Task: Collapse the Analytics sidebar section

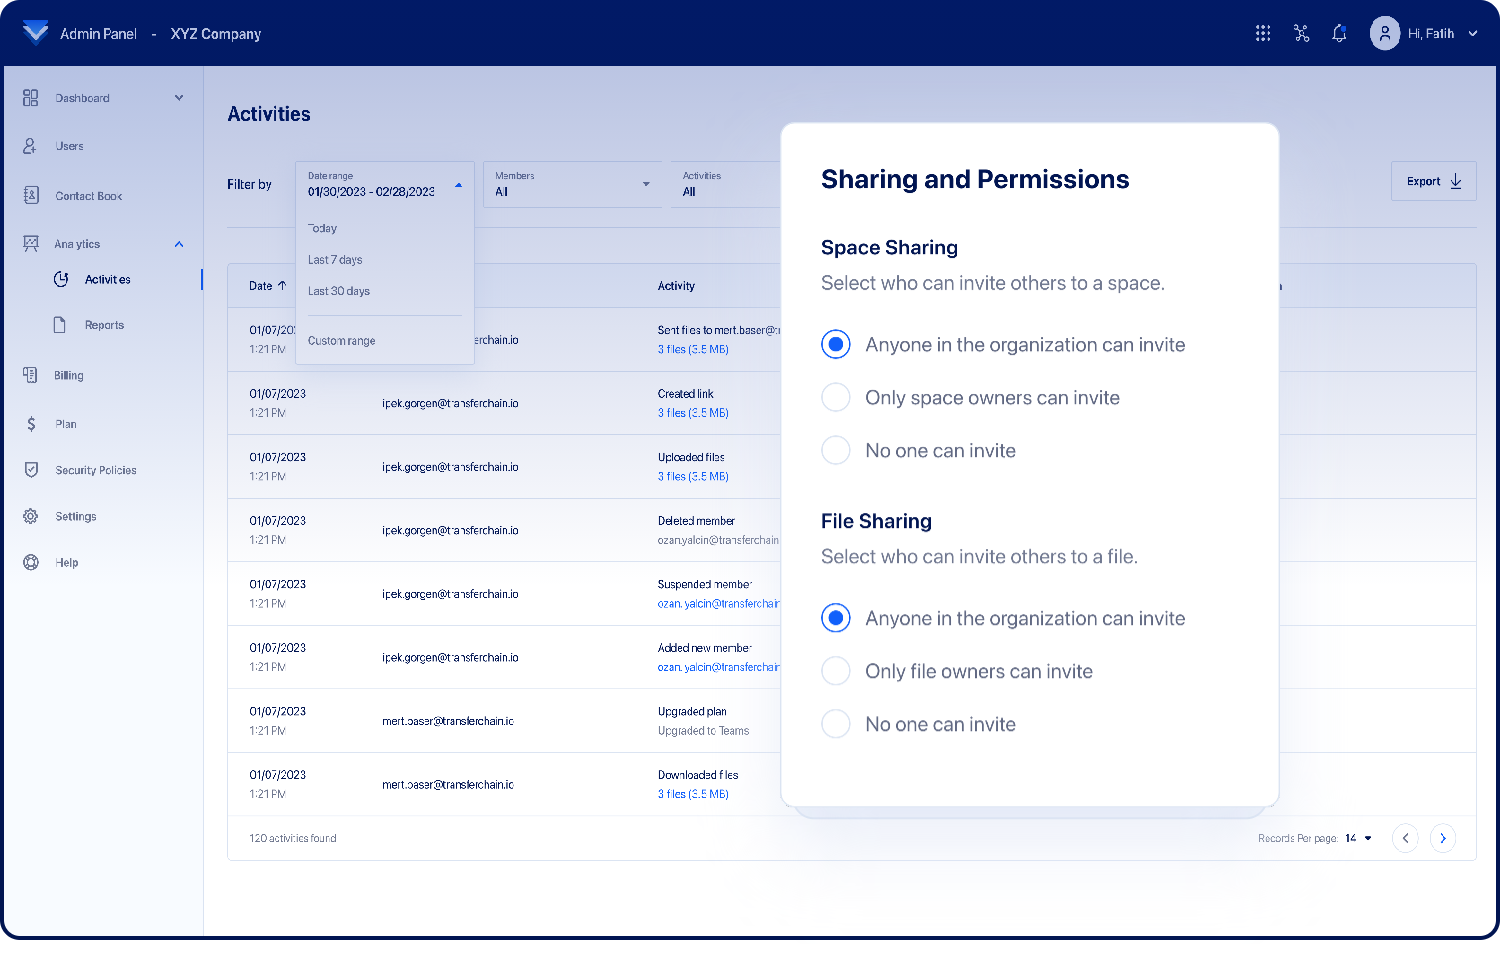Action: 179,244
